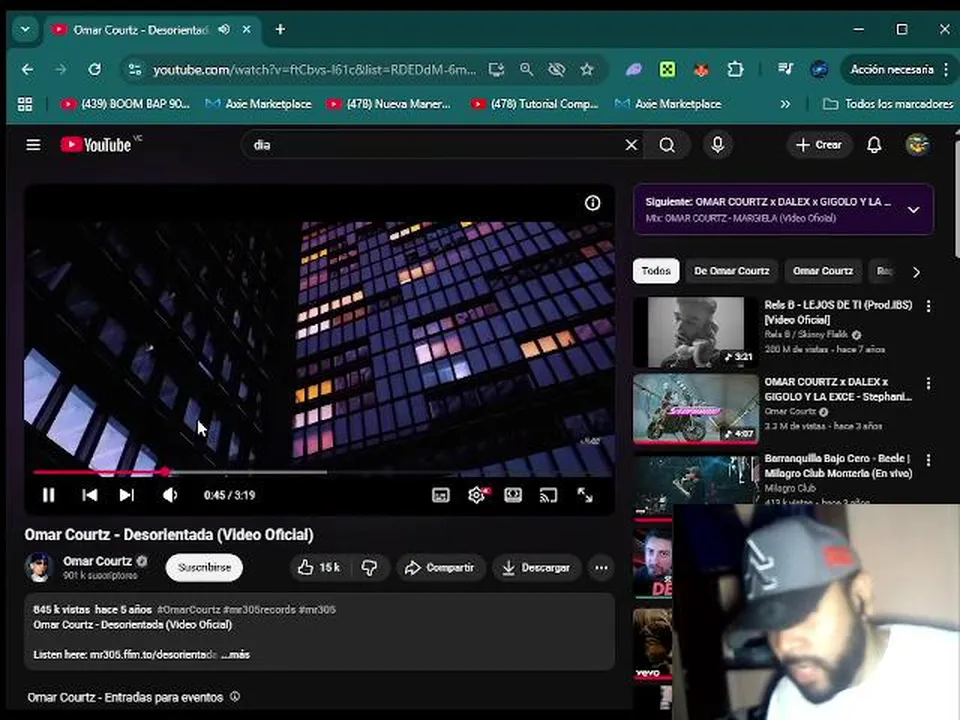Clear the search box with X
This screenshot has height=720, width=960.
click(631, 145)
